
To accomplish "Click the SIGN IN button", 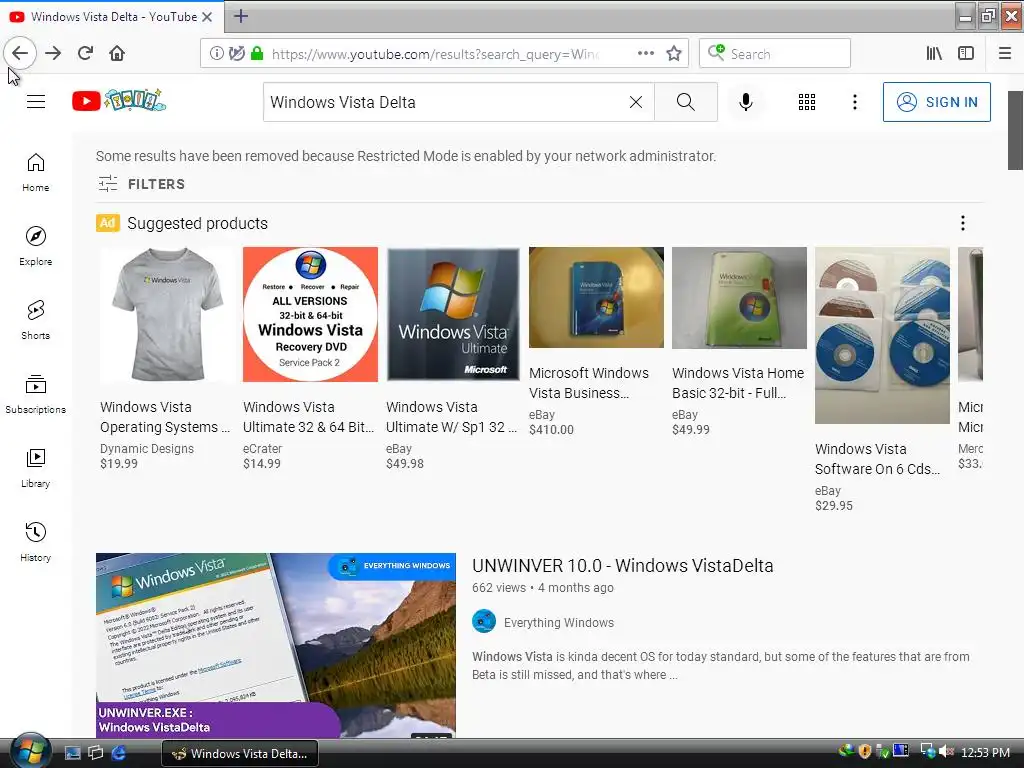I will point(936,102).
